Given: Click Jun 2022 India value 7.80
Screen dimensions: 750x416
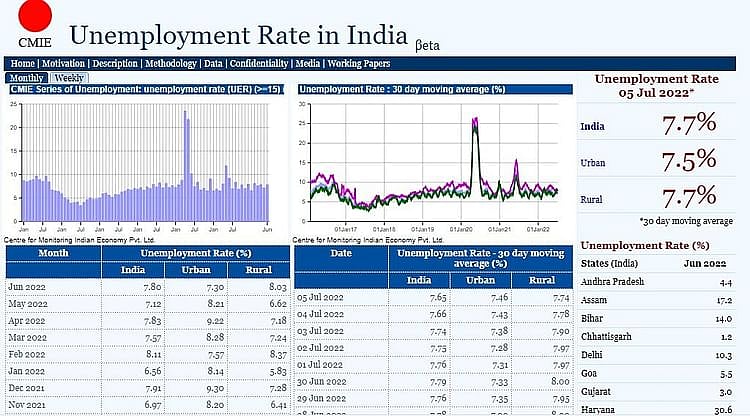Looking at the screenshot, I should [x=153, y=287].
